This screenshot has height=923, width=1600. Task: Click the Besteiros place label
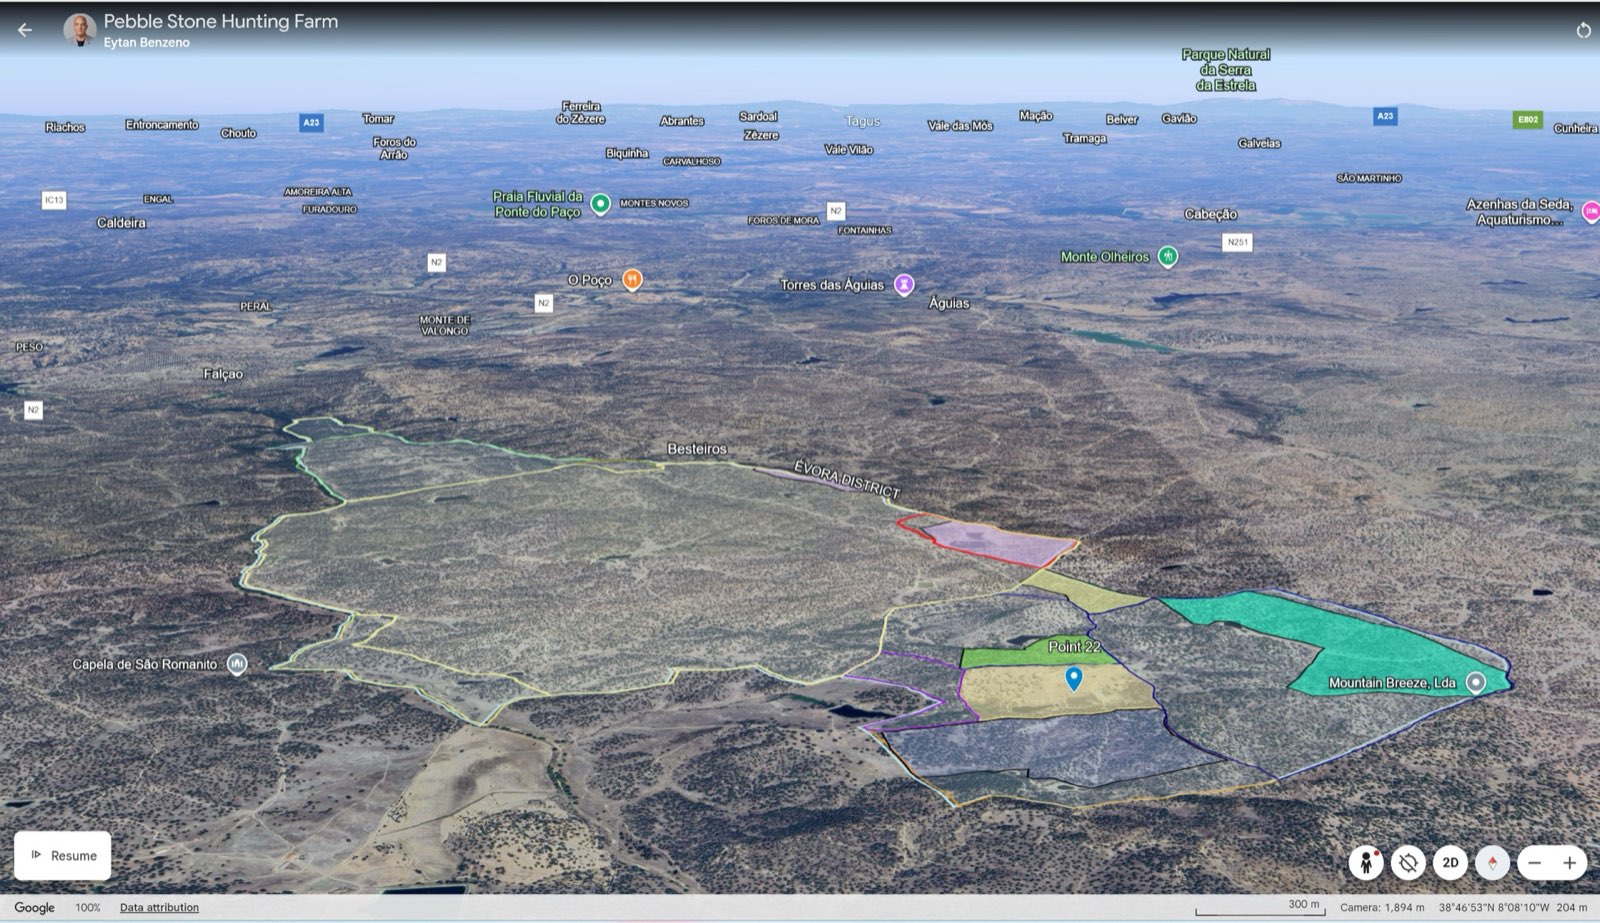(697, 449)
